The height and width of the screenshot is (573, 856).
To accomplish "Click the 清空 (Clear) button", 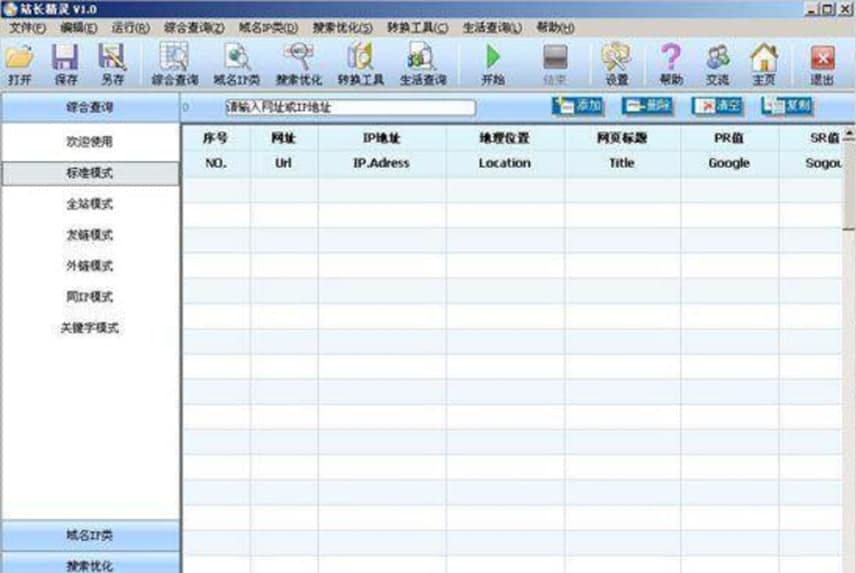I will 717,106.
